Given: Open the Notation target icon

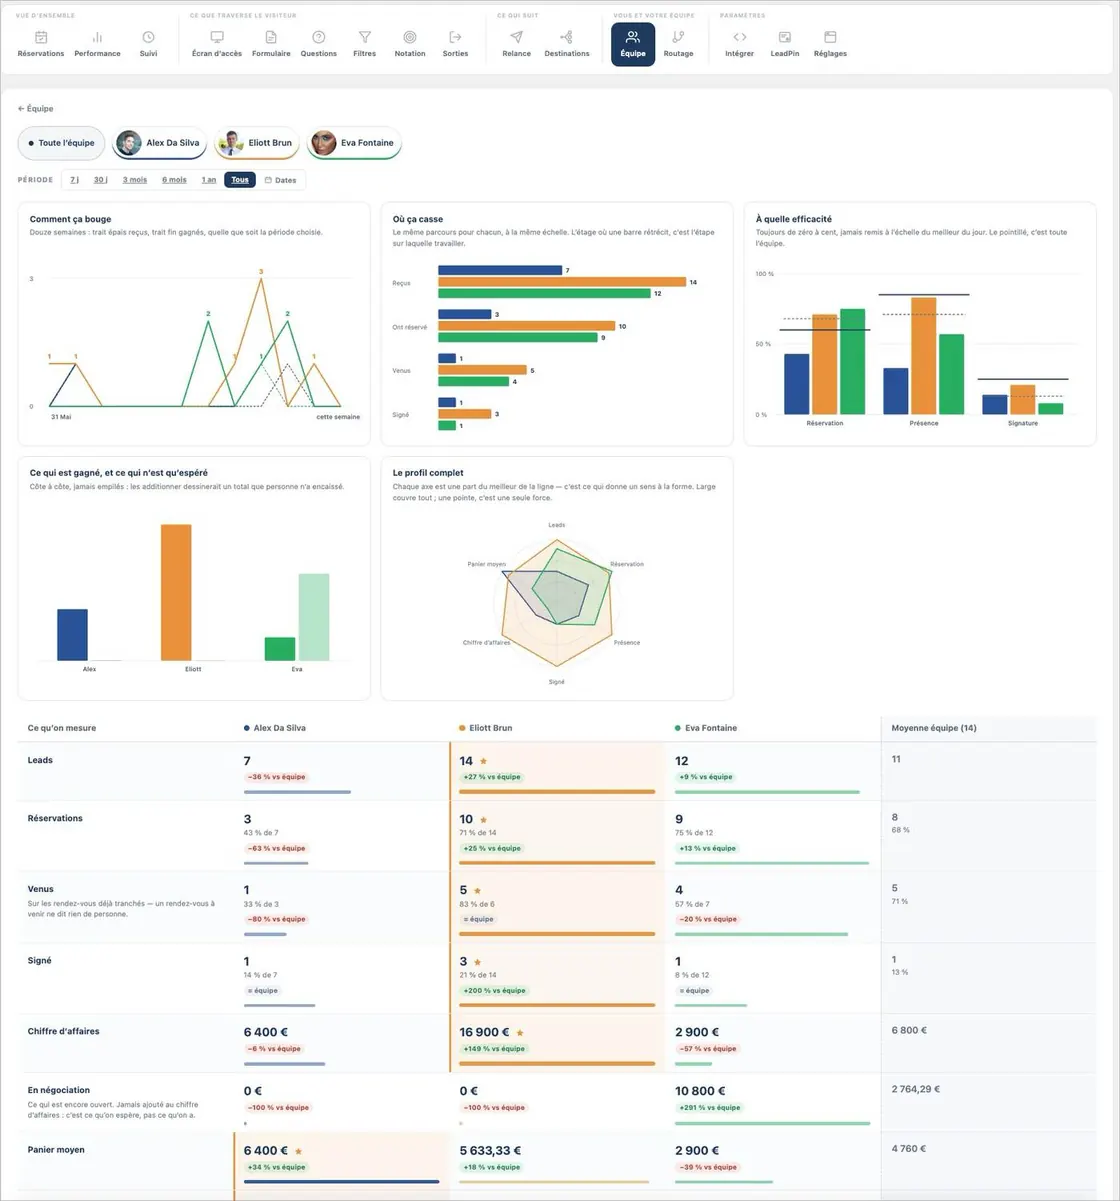Looking at the screenshot, I should (410, 37).
